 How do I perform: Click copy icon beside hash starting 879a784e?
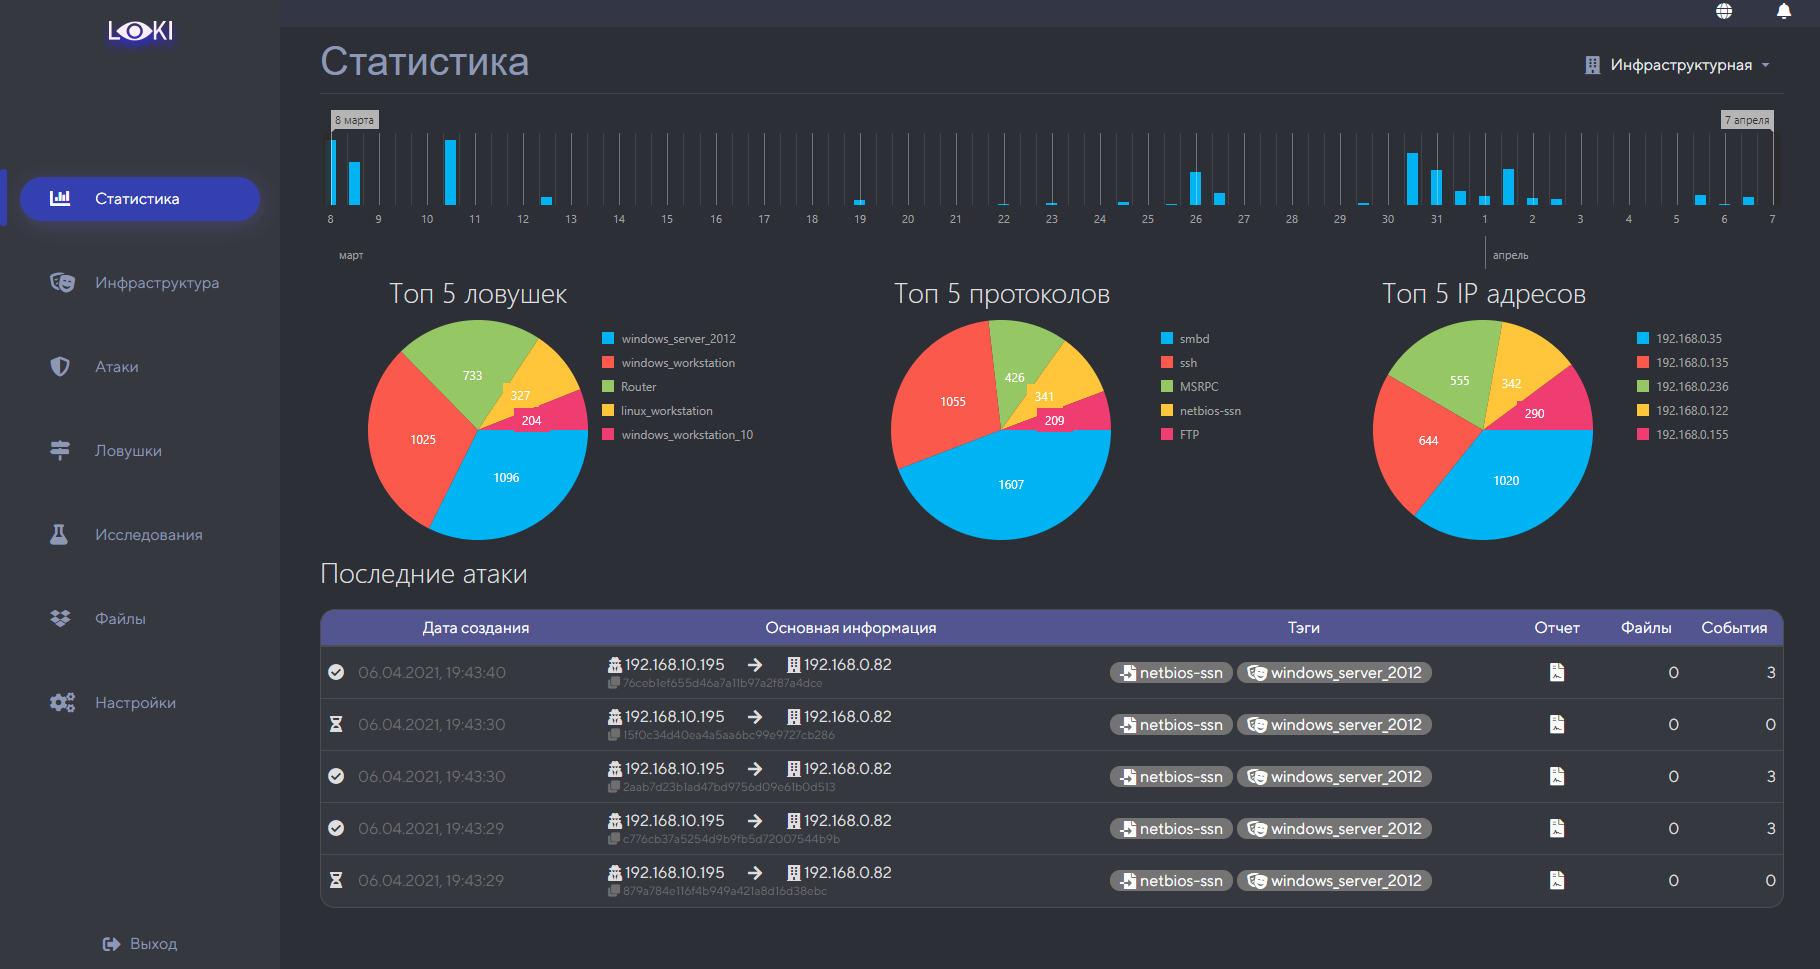614,891
